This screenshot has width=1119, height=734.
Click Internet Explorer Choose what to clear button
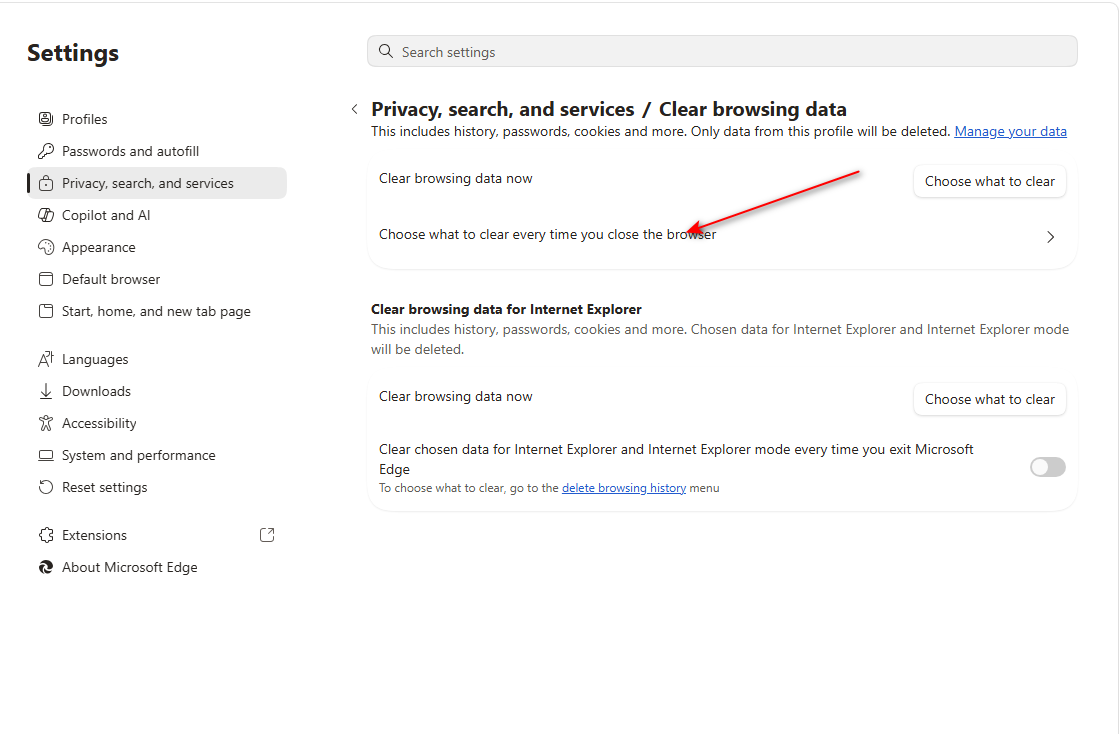989,399
